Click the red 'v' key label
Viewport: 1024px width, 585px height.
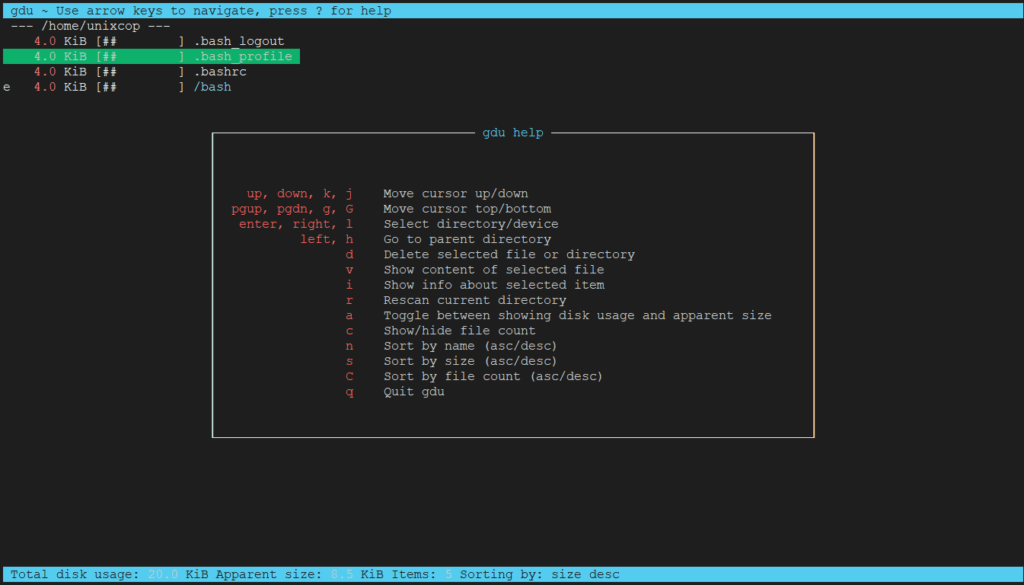tap(349, 270)
